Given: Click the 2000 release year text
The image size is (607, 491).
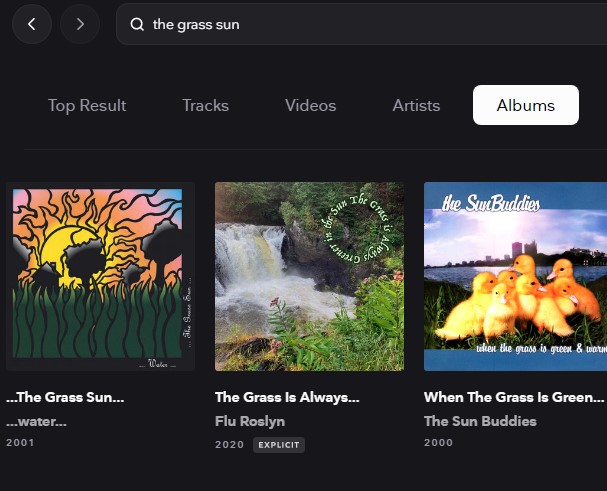Looking at the screenshot, I should tap(438, 443).
